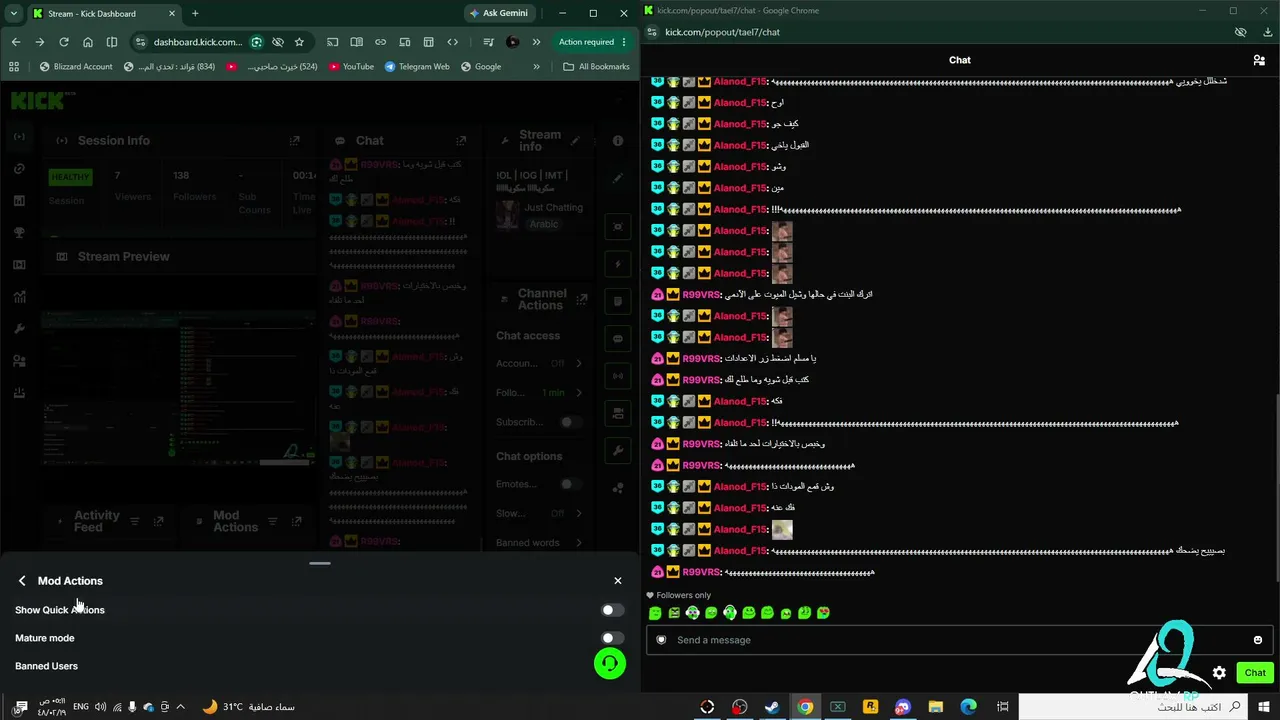Open Microsoft Edge from the taskbar

coord(969,707)
